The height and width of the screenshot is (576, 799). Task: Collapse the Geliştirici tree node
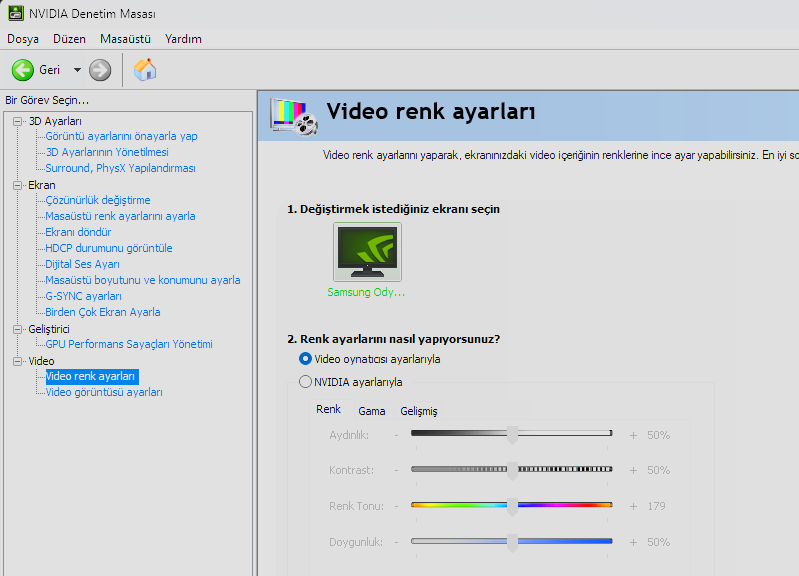pos(17,329)
